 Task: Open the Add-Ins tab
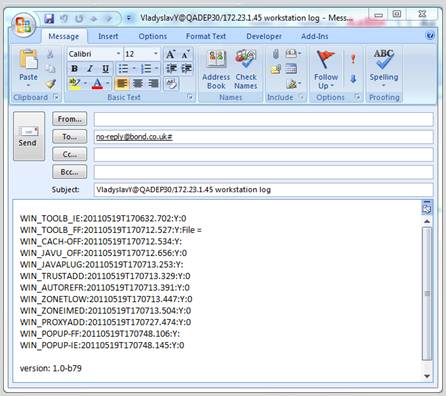[x=315, y=36]
